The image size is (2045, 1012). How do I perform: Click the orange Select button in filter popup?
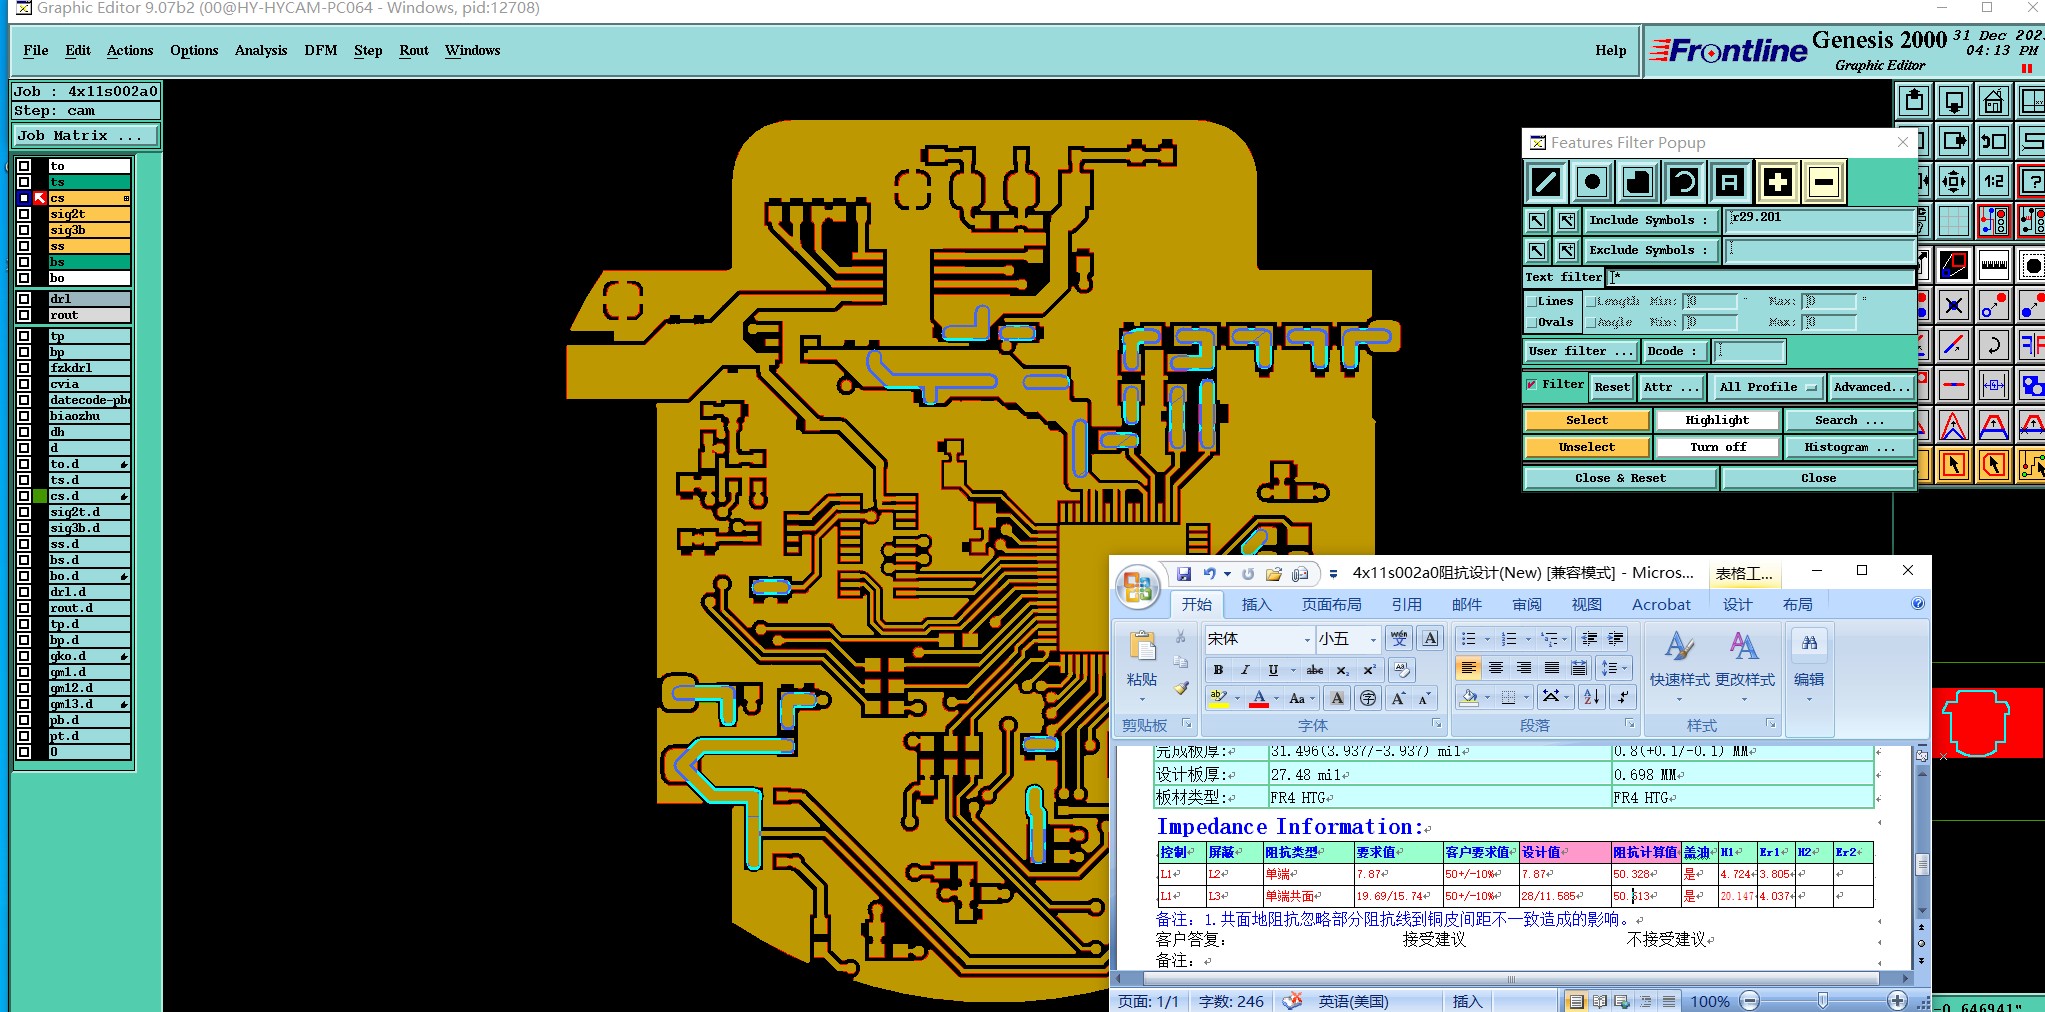pos(1587,420)
